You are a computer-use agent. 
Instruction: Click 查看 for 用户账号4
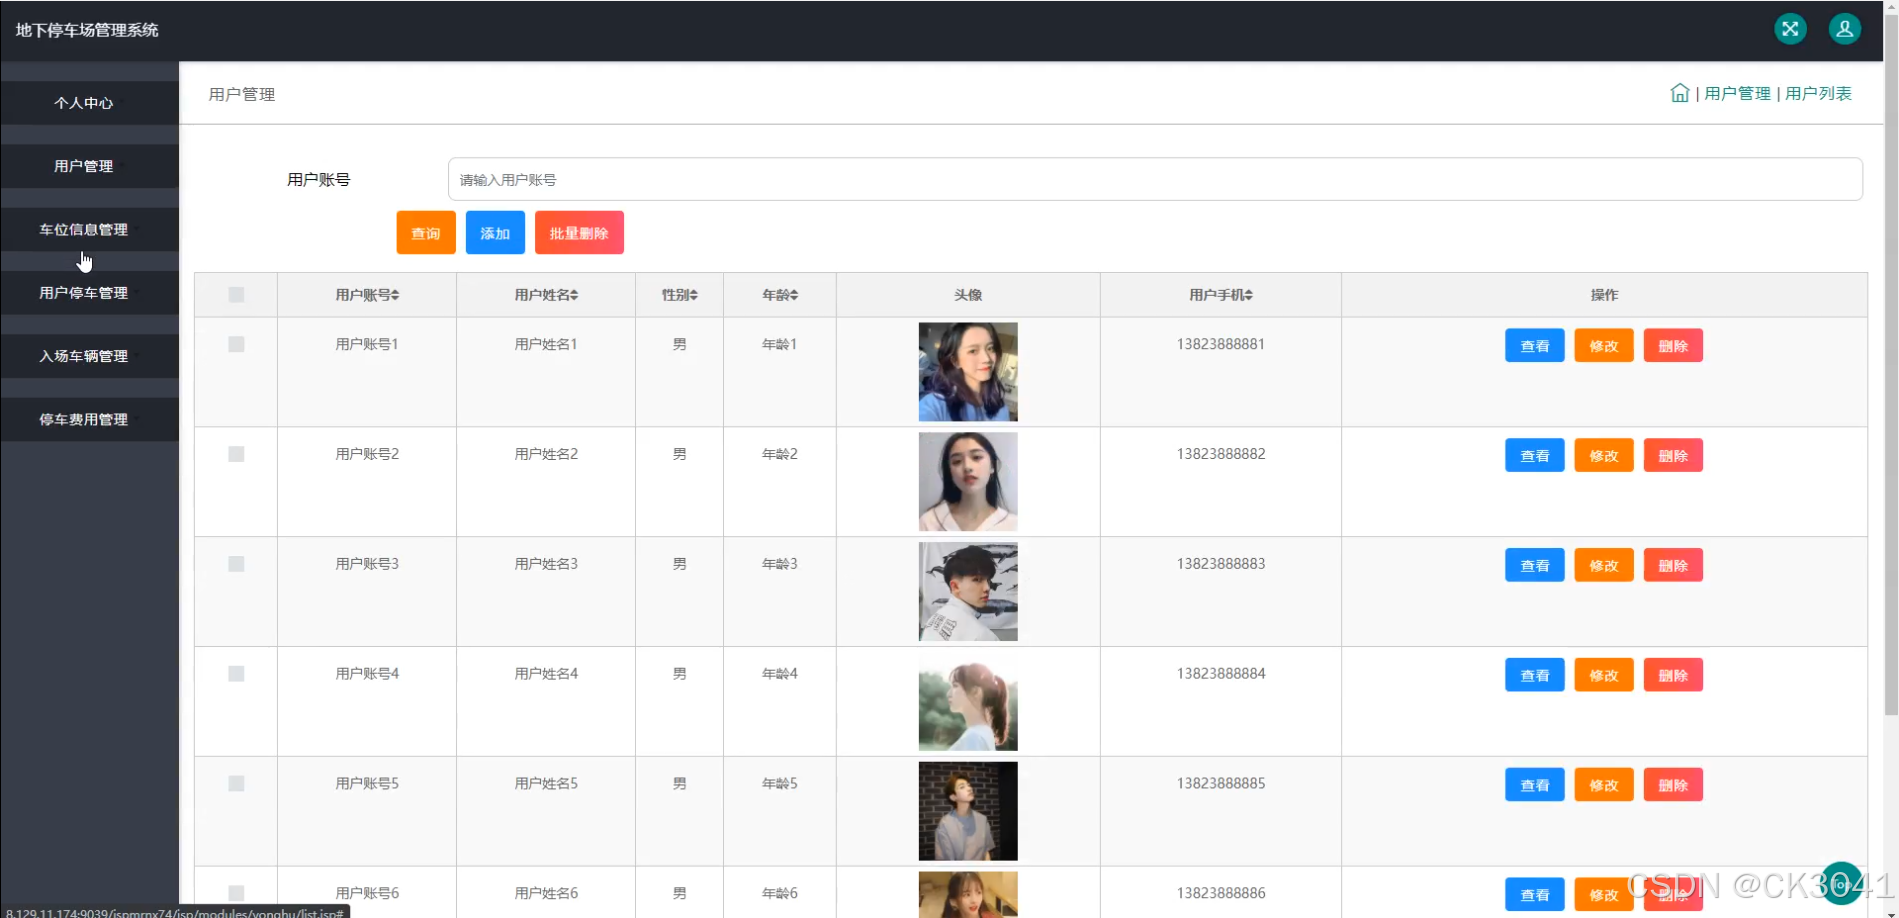click(x=1535, y=676)
